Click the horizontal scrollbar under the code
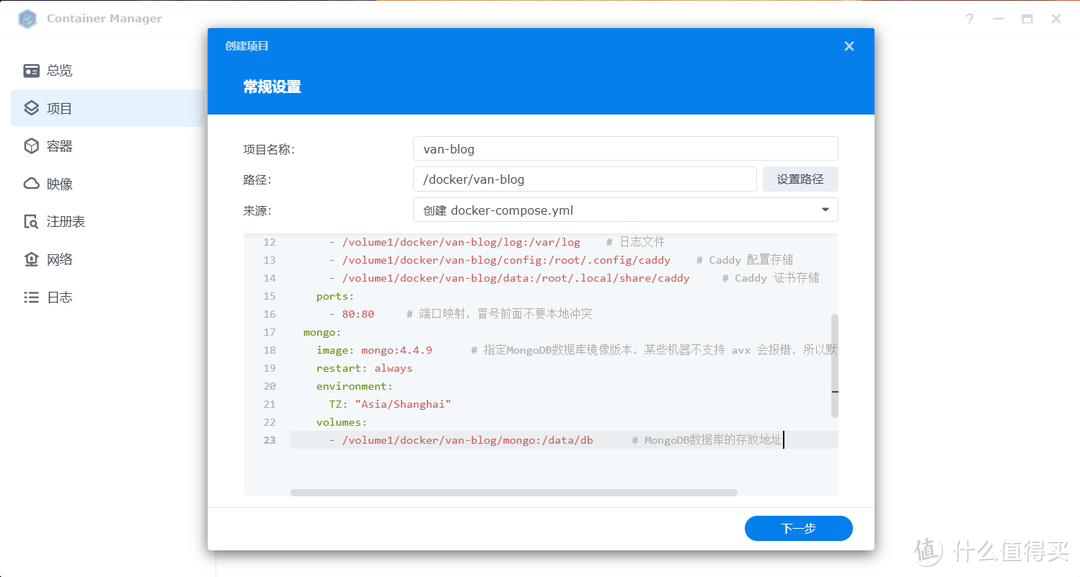 (x=513, y=492)
